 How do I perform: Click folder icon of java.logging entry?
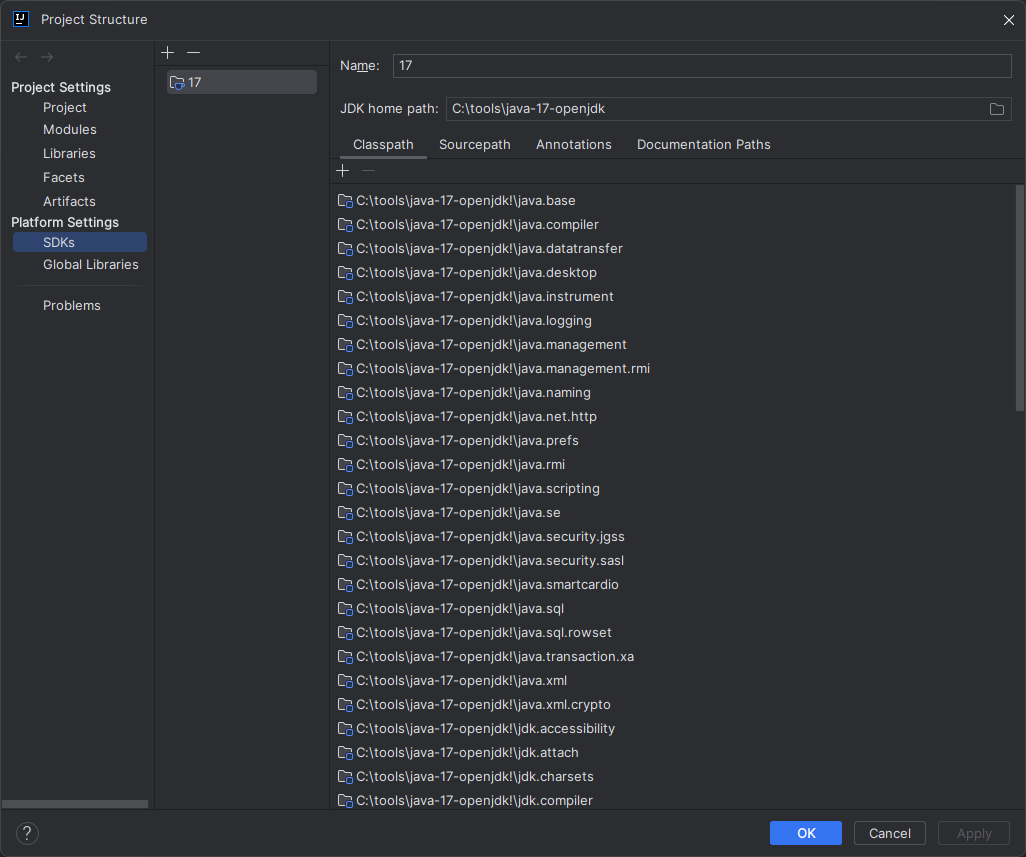(x=345, y=321)
